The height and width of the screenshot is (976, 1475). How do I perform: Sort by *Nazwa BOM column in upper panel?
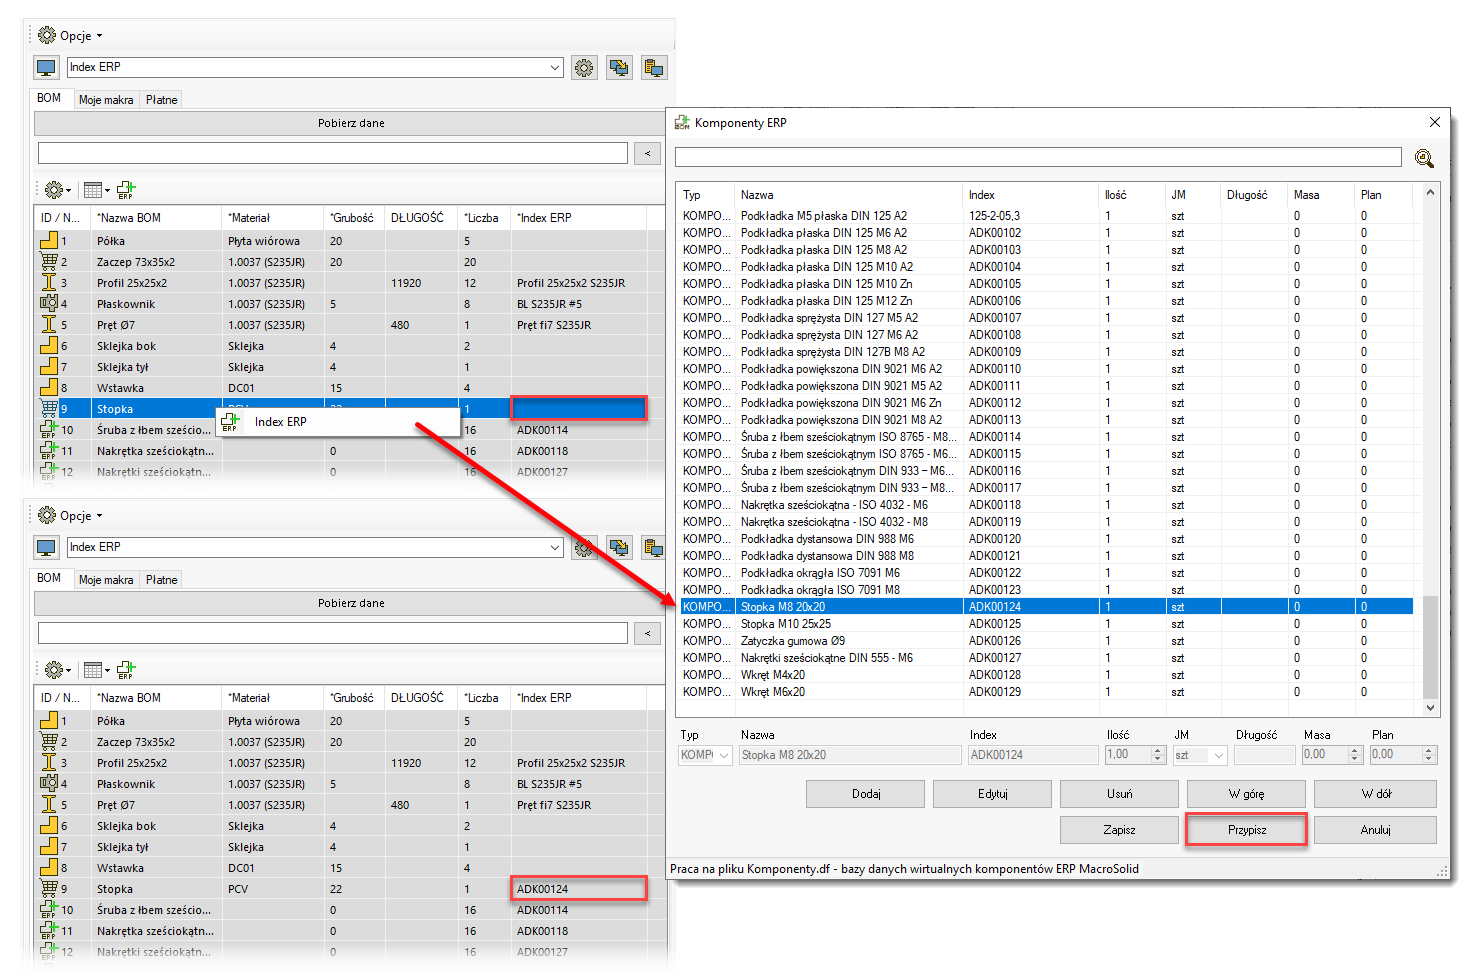(x=156, y=218)
